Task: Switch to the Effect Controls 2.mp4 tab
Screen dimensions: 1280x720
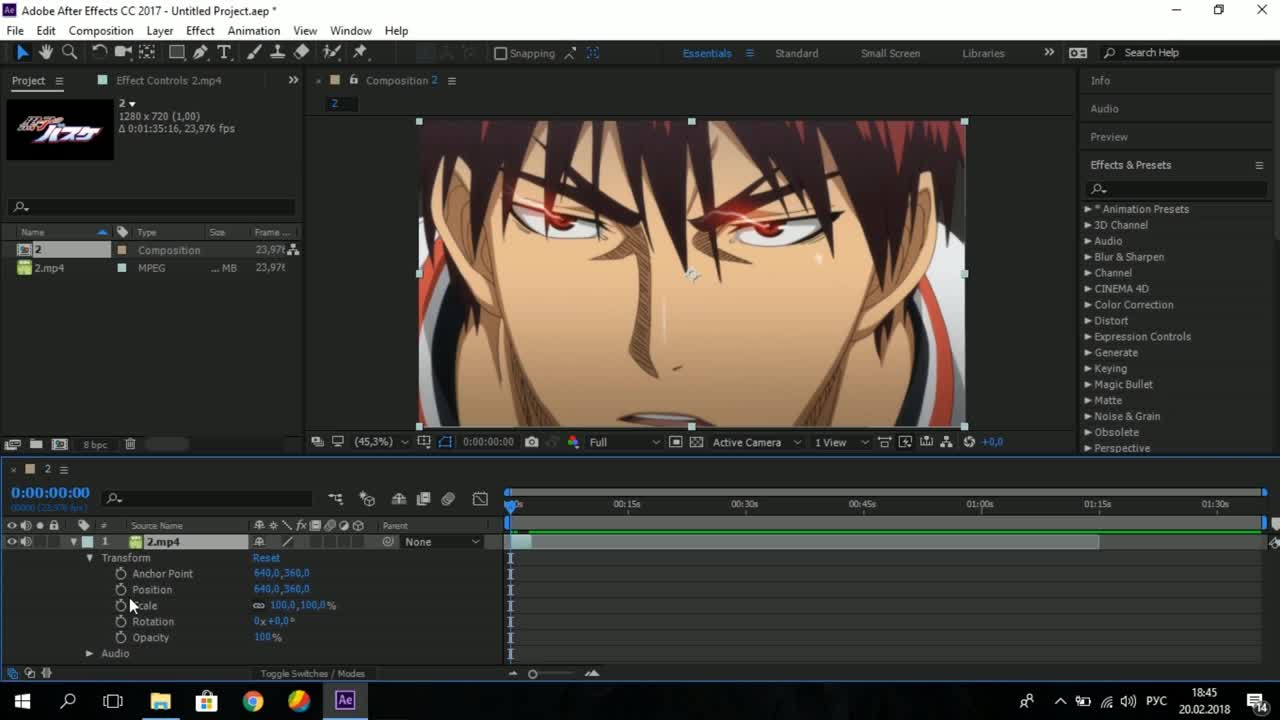Action: pos(168,80)
